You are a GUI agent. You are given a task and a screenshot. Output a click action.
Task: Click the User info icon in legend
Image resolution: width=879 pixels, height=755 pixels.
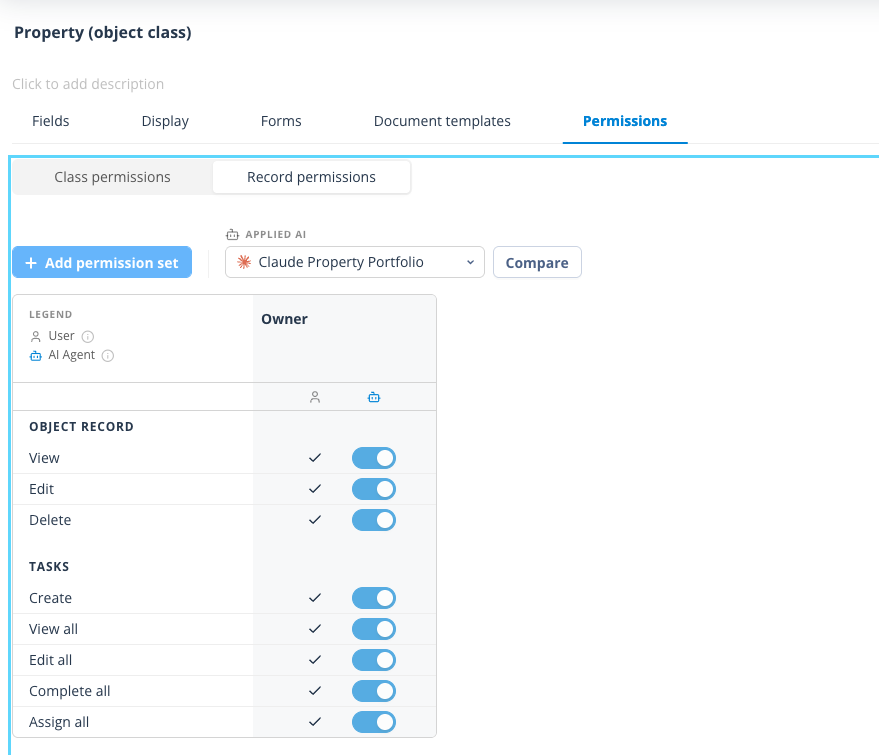88,336
